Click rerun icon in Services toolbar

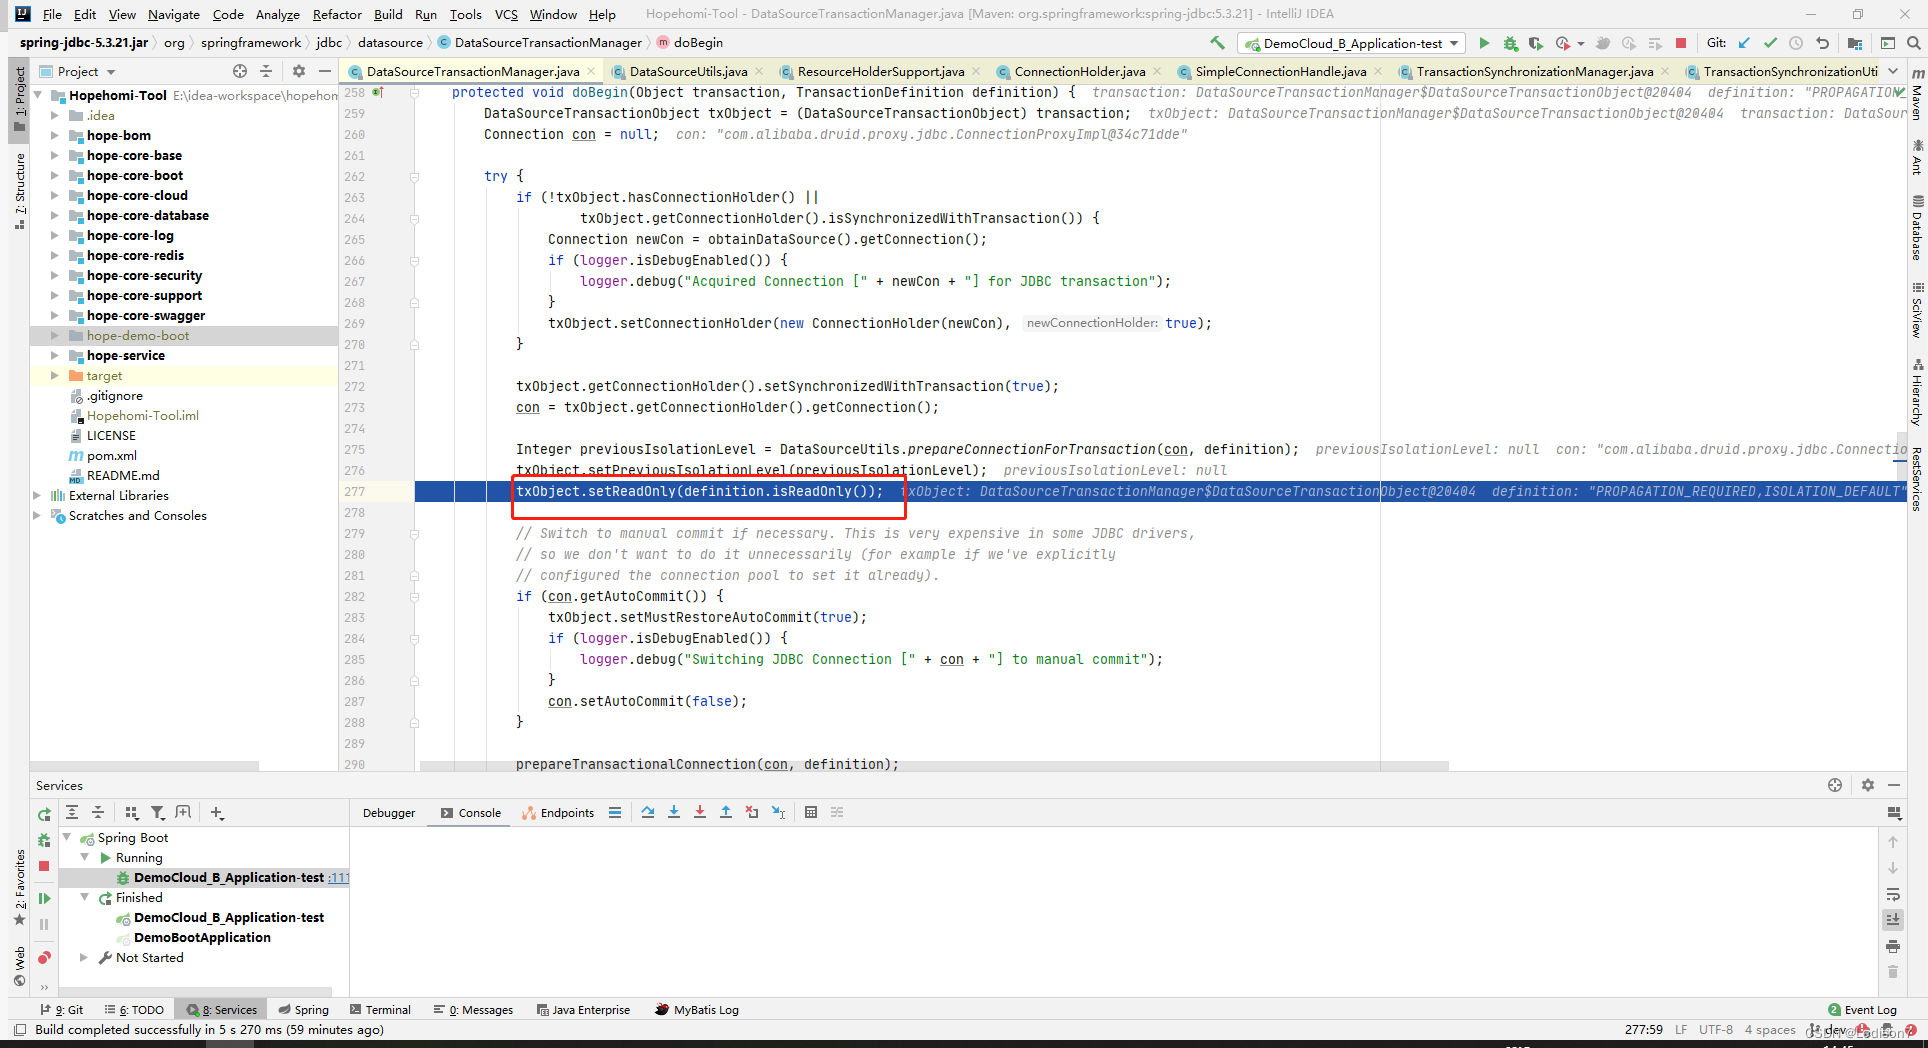(44, 814)
